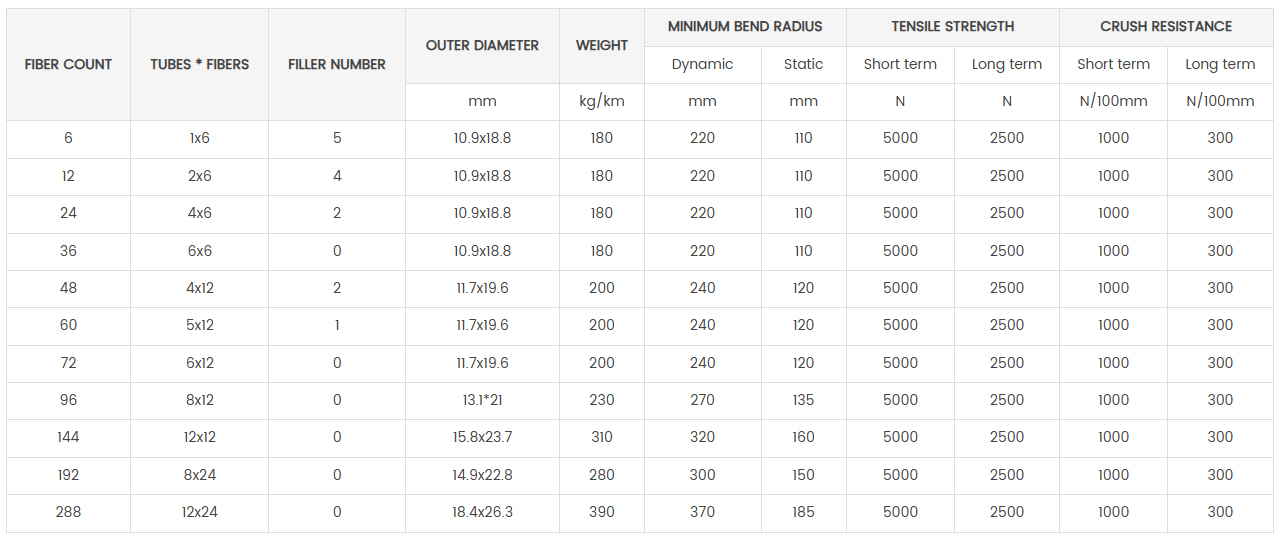The width and height of the screenshot is (1282, 539).
Task: Click the weight value 390
Action: [602, 513]
